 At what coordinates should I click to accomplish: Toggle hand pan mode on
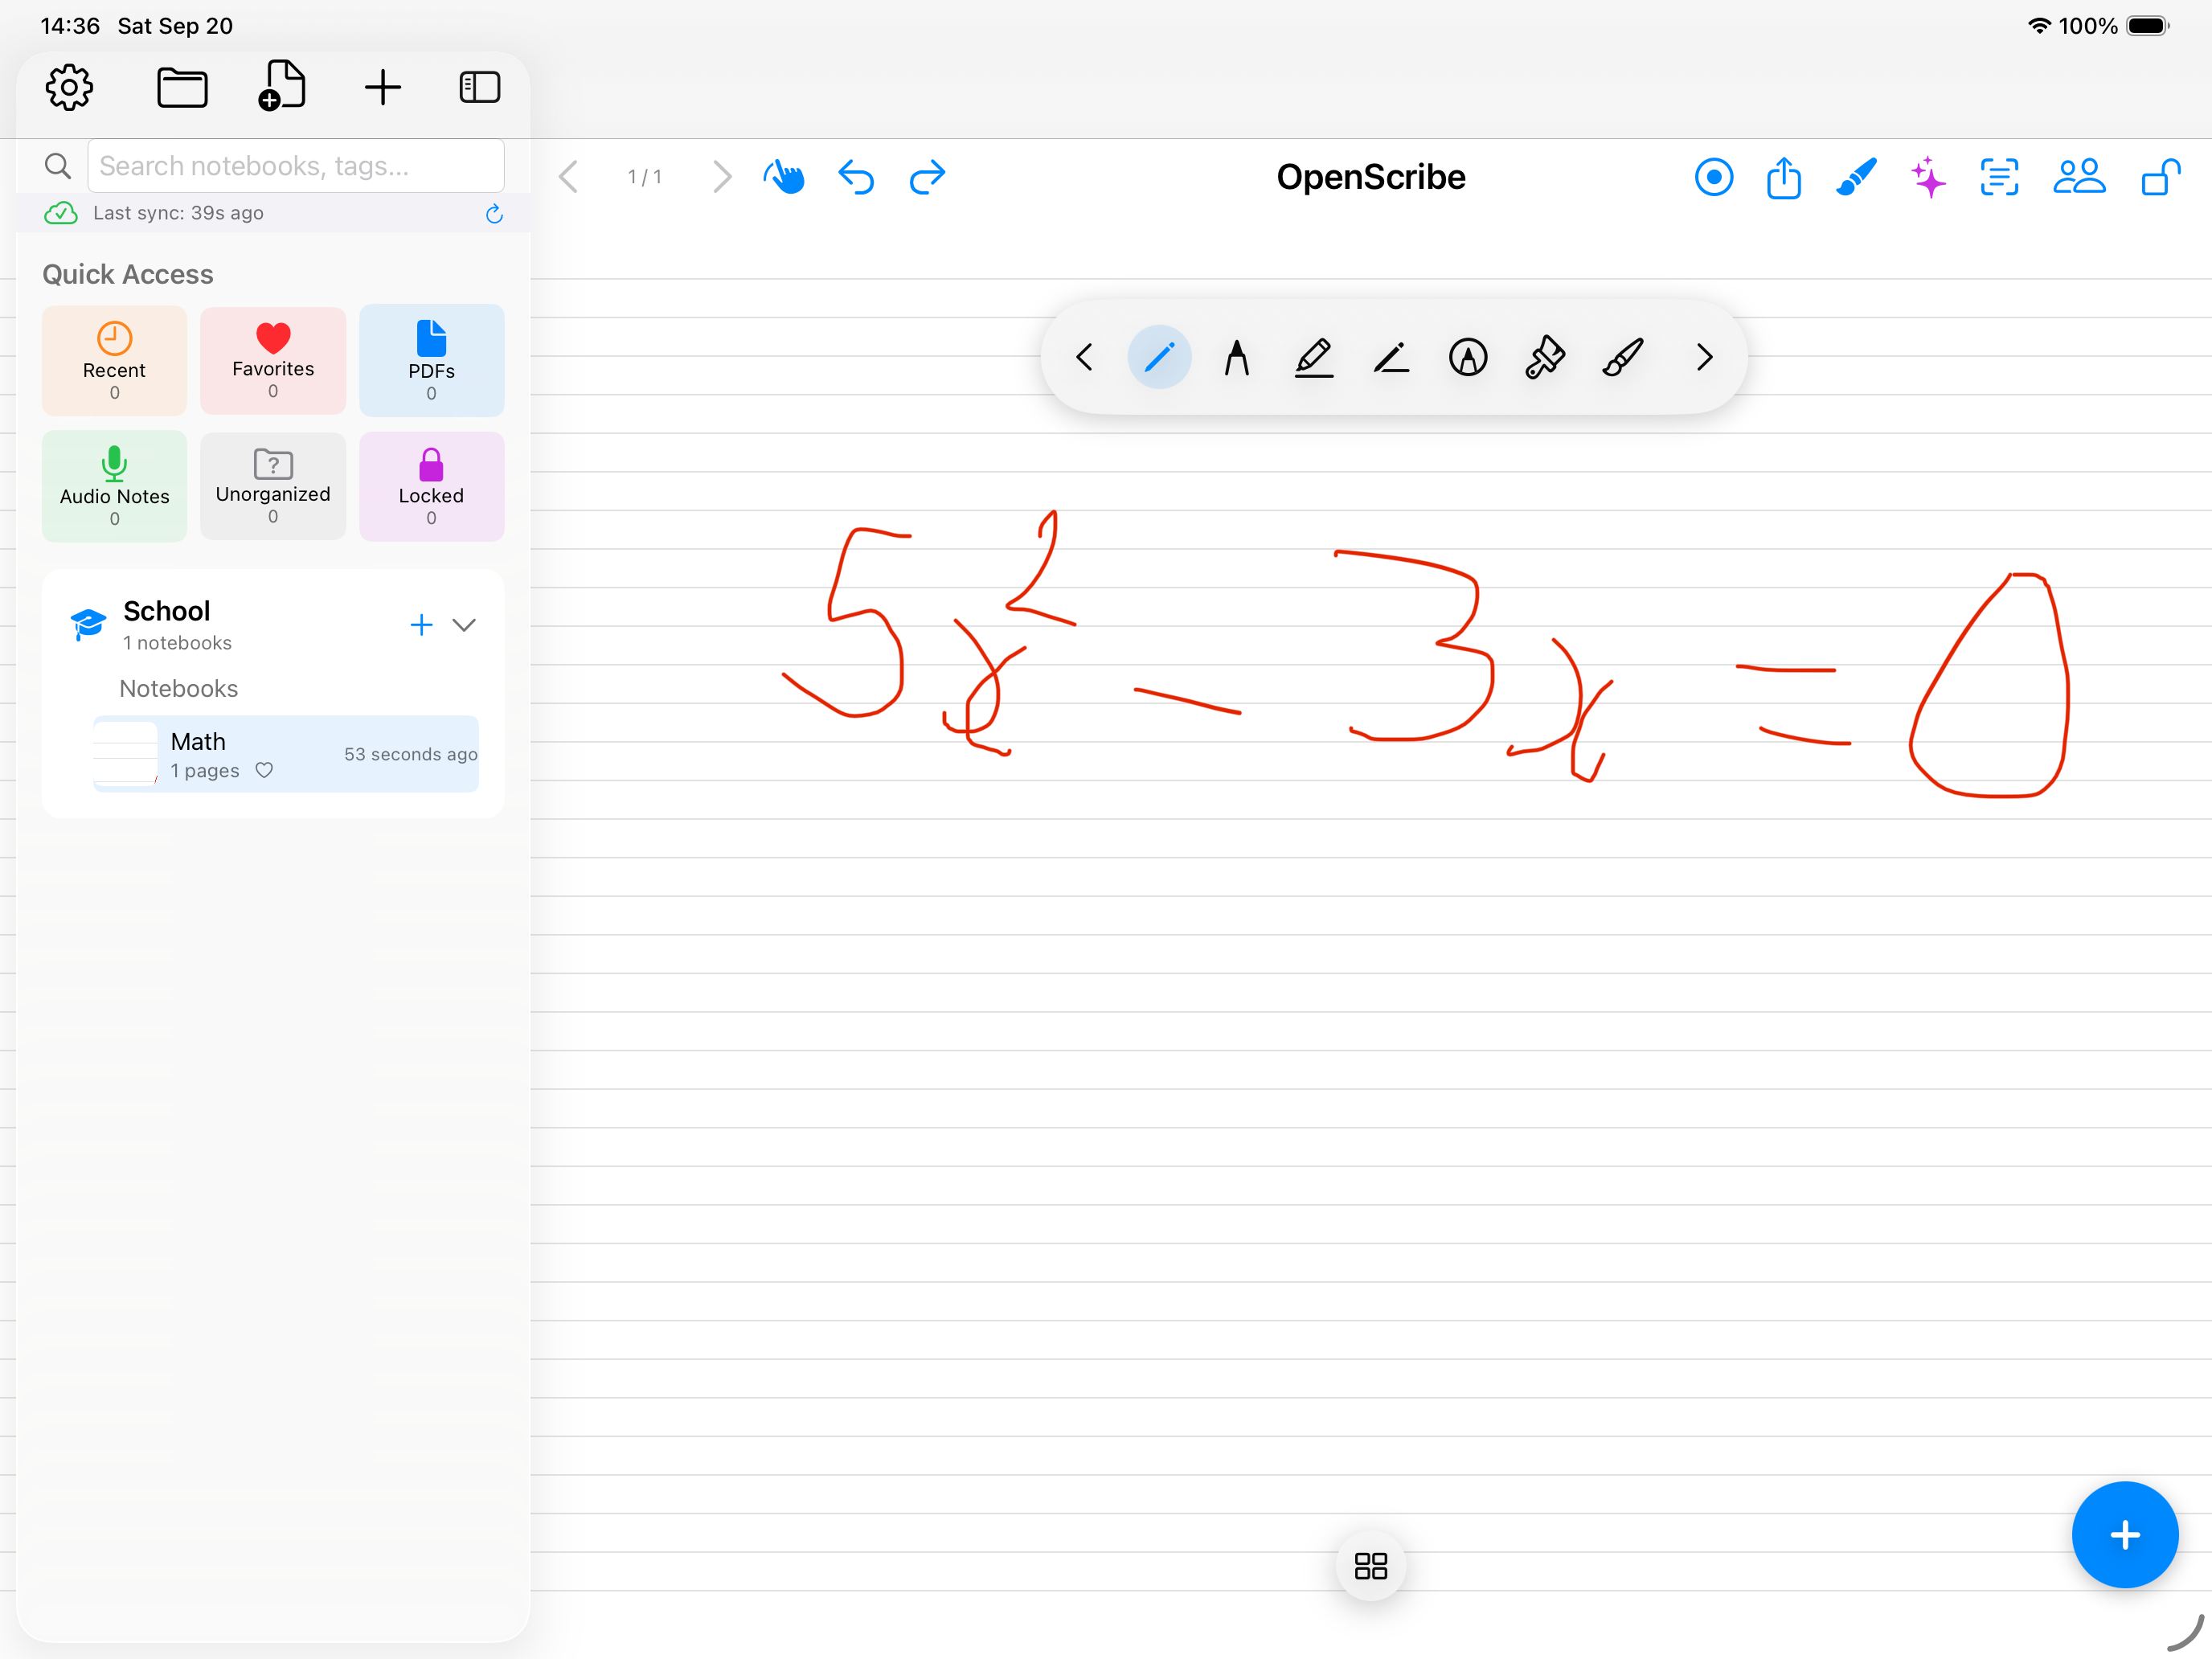[x=784, y=177]
